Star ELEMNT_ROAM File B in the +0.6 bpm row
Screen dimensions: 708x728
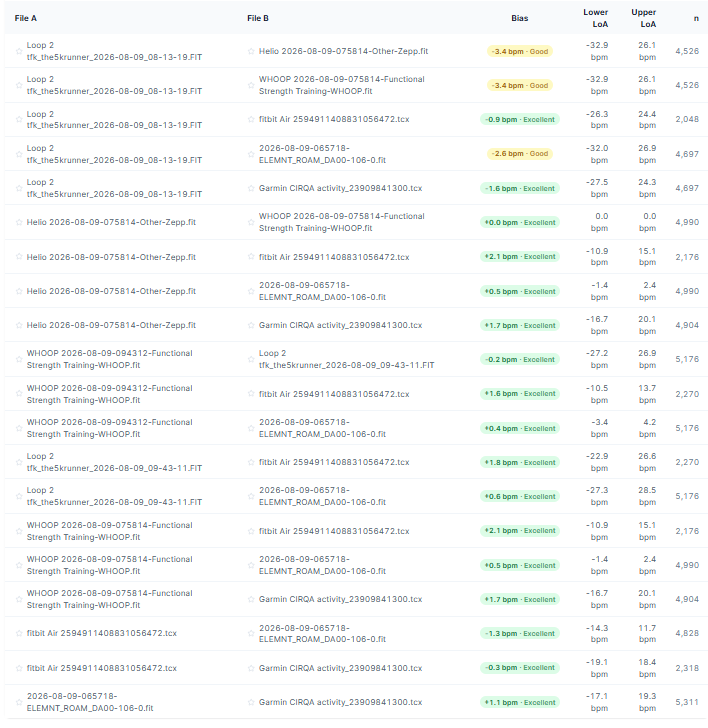(251, 496)
